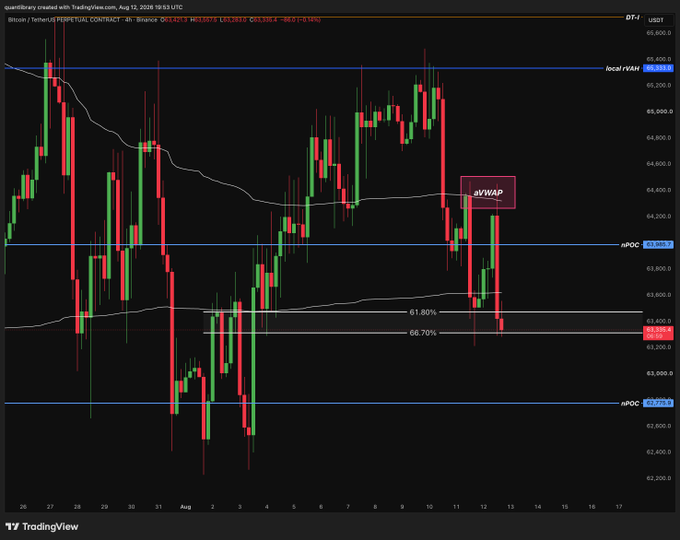Click date 10 on the time axis
This screenshot has width=680, height=540.
coord(429,507)
